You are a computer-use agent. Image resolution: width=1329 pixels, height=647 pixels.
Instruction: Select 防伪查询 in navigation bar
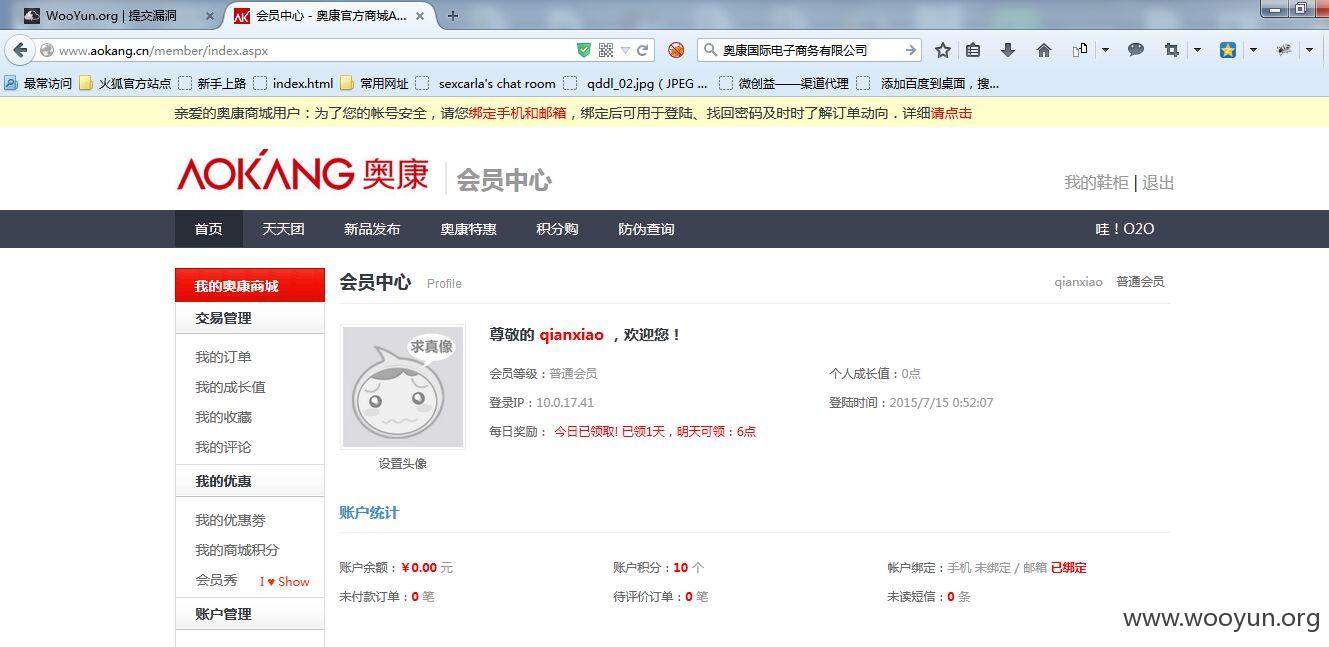[x=646, y=229]
